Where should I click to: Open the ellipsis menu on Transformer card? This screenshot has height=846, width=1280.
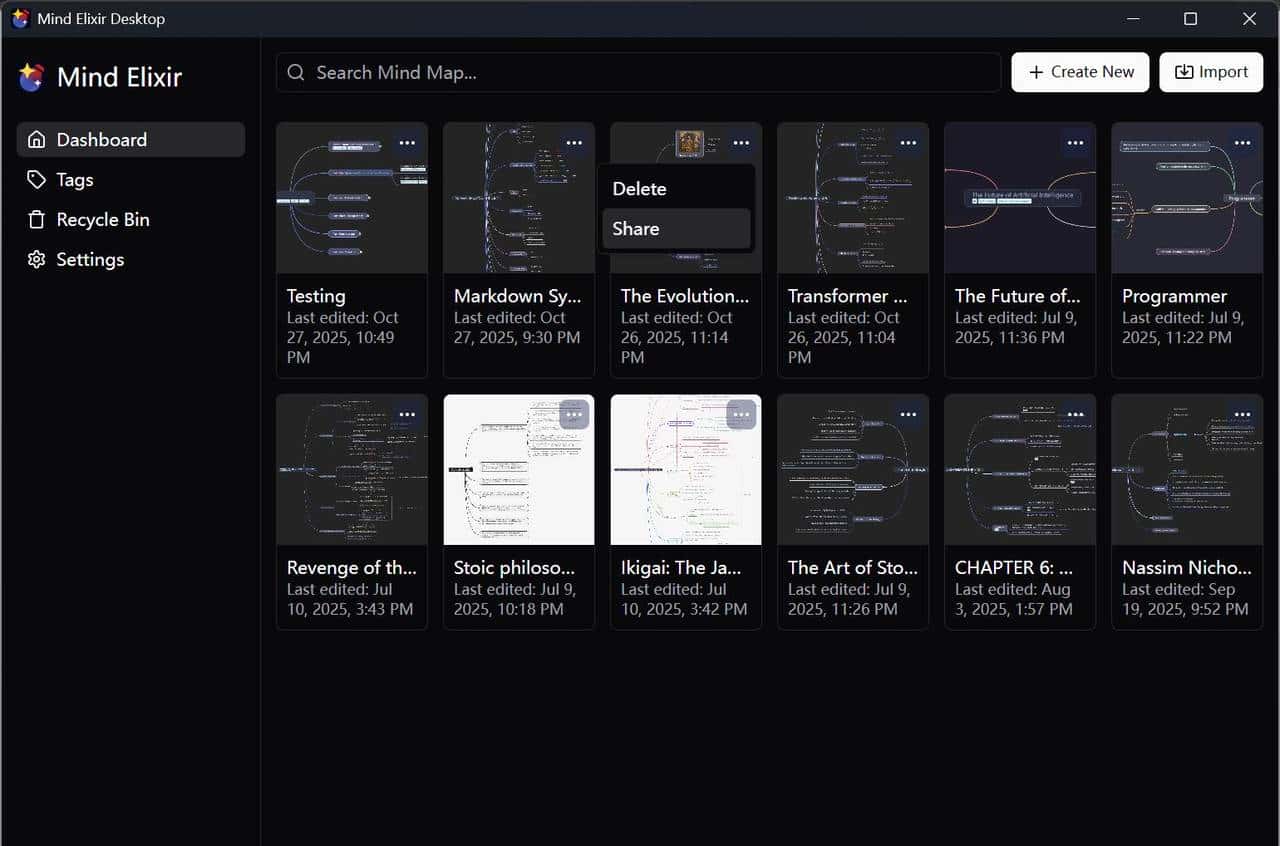click(908, 143)
